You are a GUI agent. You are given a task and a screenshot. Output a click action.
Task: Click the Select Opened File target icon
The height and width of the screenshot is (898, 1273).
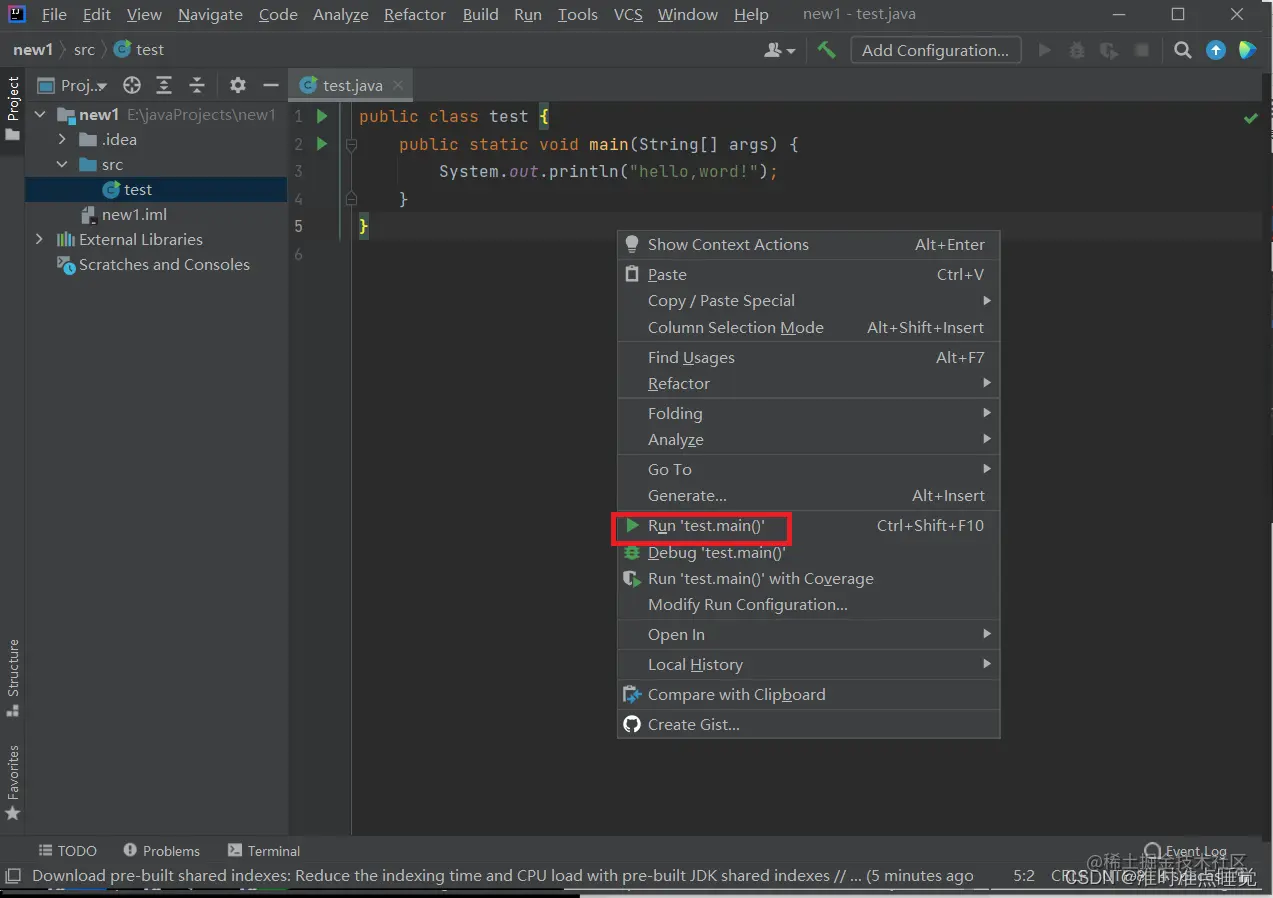coord(132,85)
